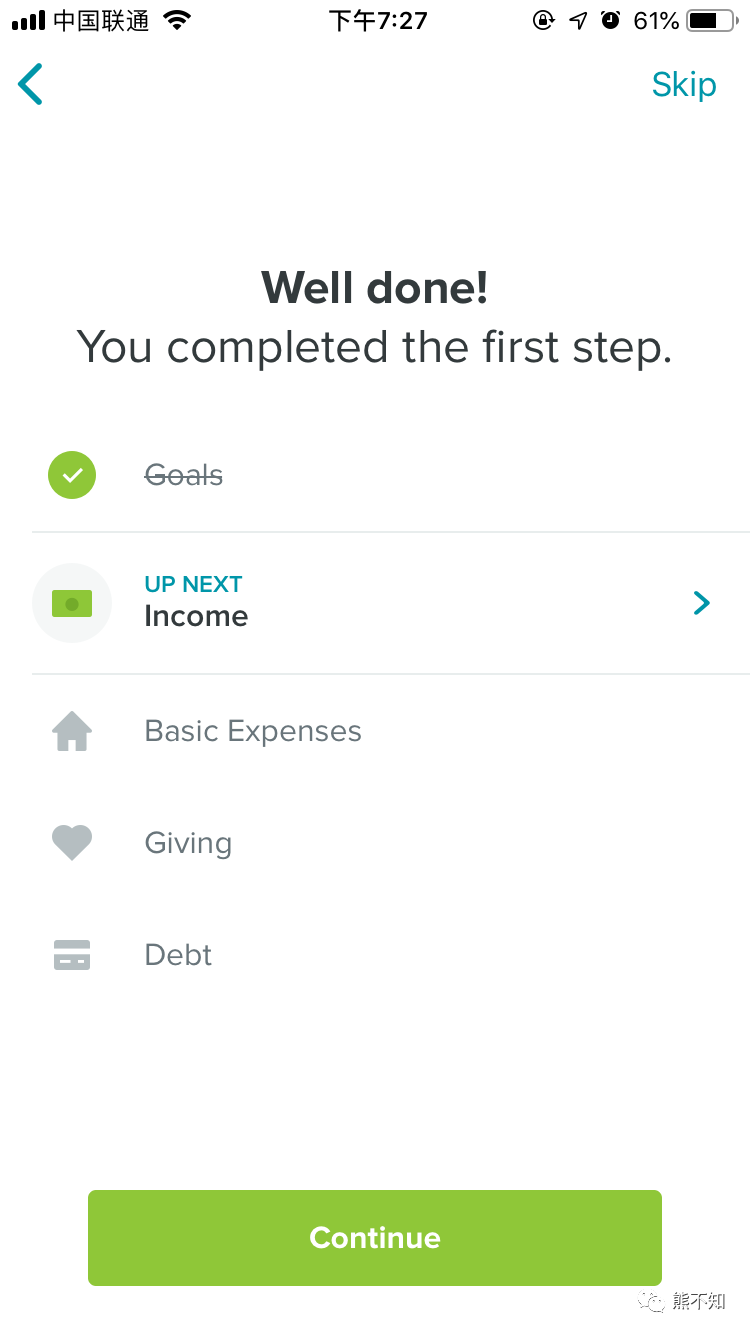Select the Giving step label
This screenshot has width=750, height=1334.
[188, 843]
